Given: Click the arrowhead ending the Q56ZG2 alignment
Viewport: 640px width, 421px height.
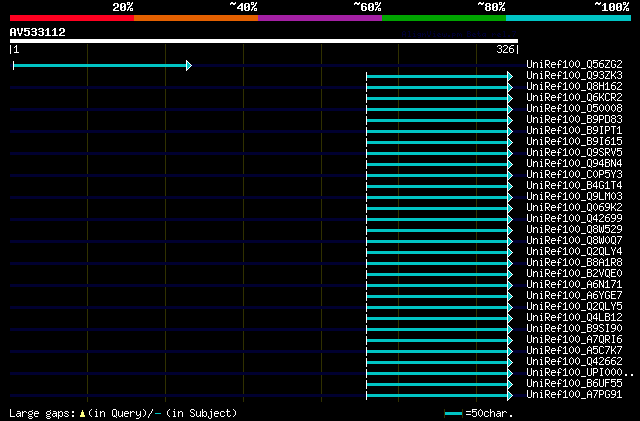Looking at the screenshot, I should point(189,65).
